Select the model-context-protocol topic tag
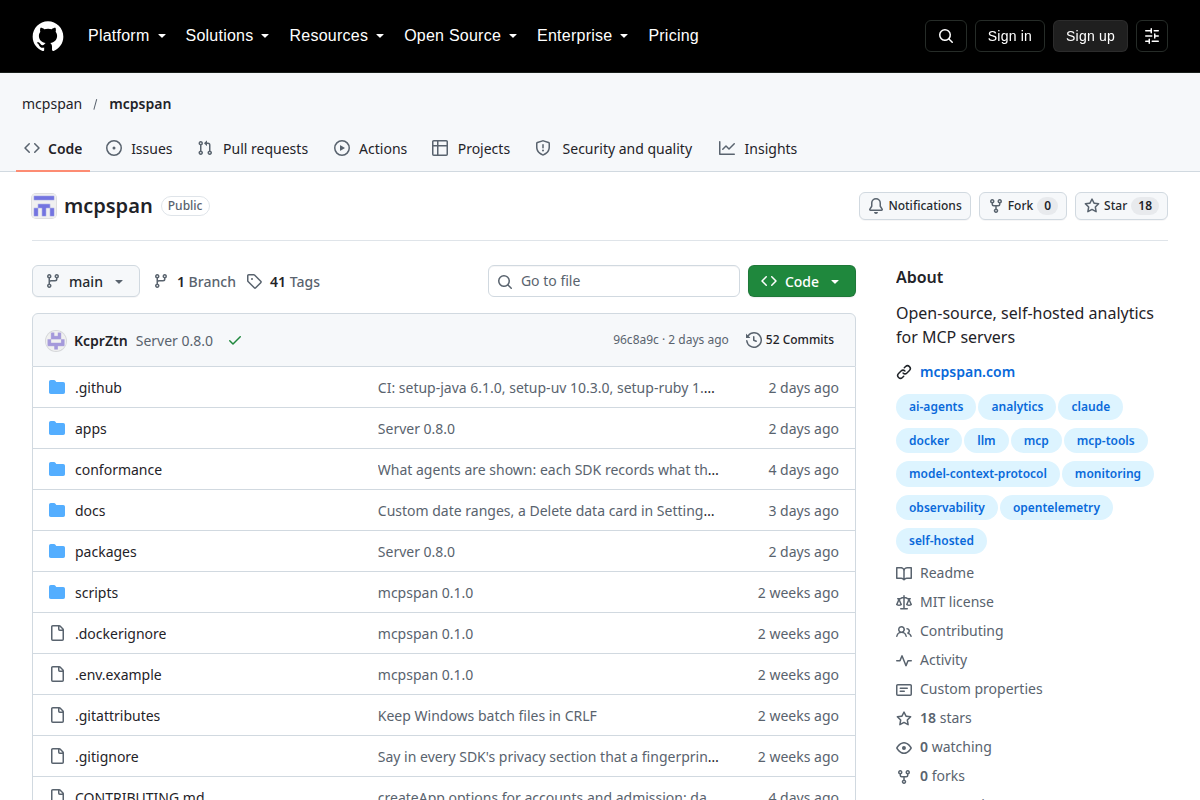This screenshot has width=1200, height=800. (x=978, y=474)
